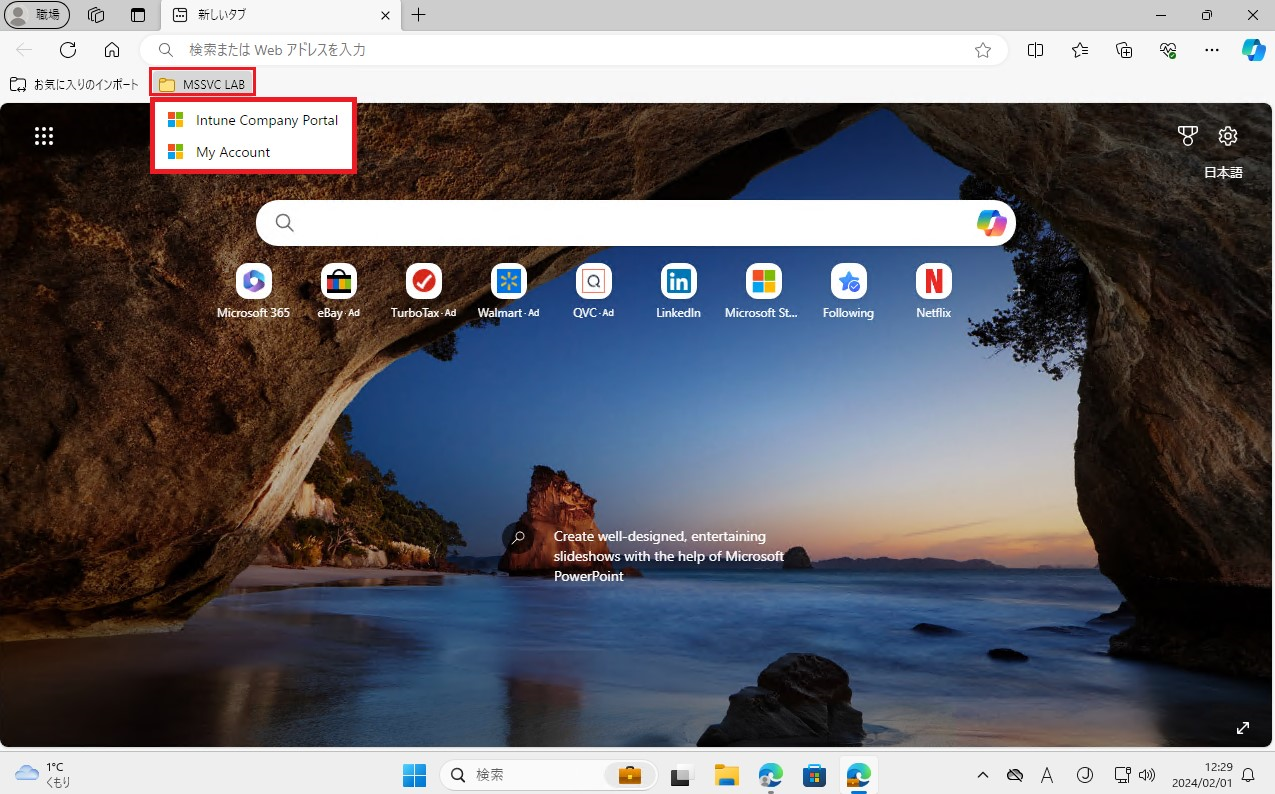Open TurboTax quick link tile
The width and height of the screenshot is (1275, 794).
click(424, 292)
